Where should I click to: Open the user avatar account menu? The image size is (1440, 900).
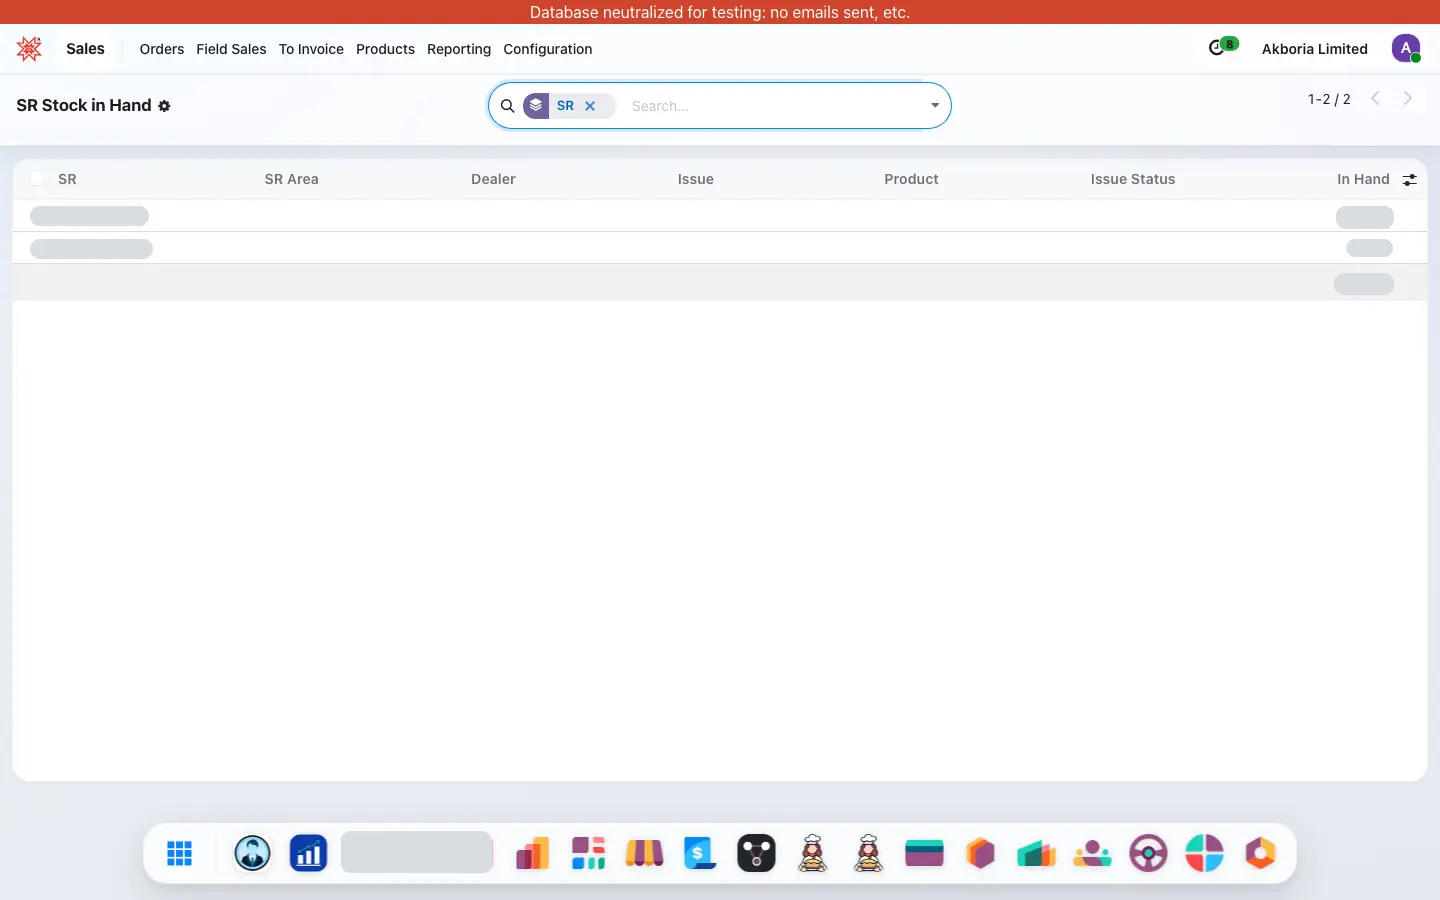click(1406, 48)
